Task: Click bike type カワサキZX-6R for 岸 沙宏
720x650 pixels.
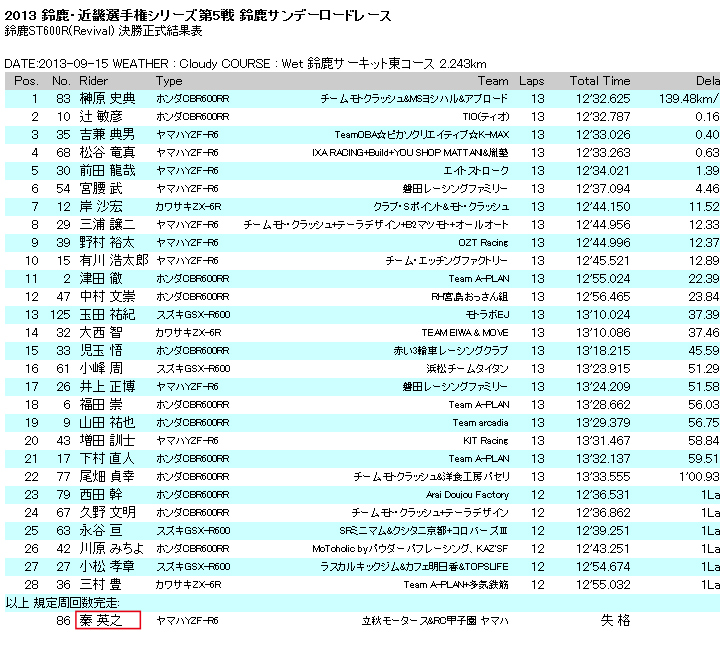Action: click(x=188, y=207)
